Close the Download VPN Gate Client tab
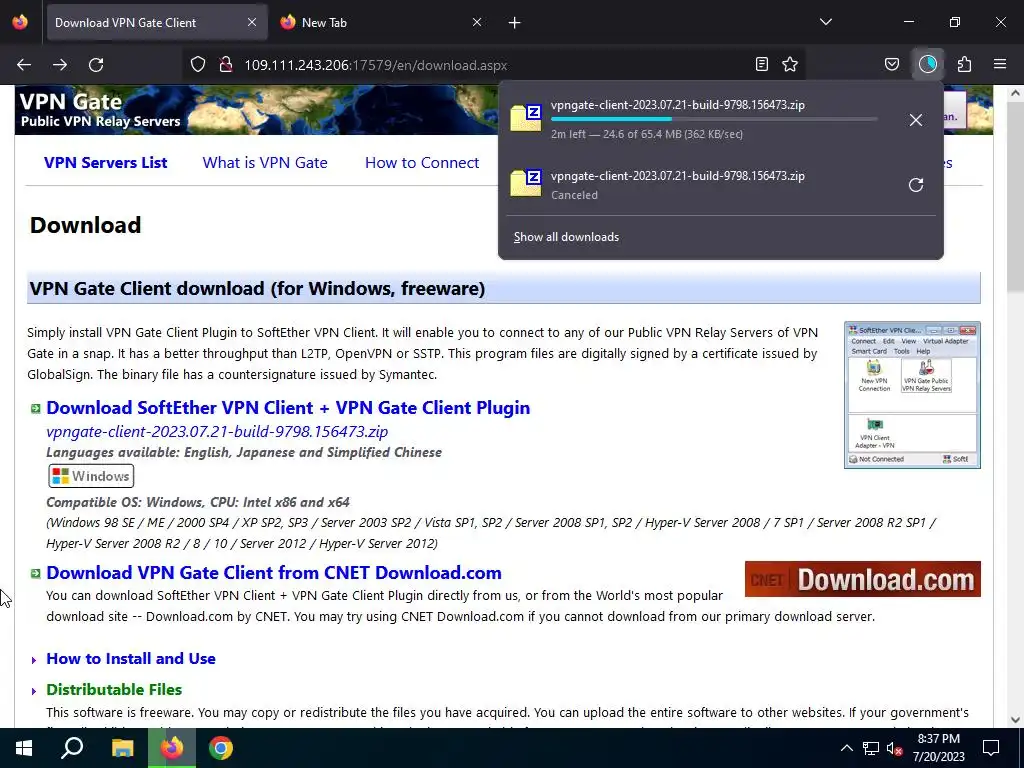Viewport: 1024px width, 768px height. [252, 22]
